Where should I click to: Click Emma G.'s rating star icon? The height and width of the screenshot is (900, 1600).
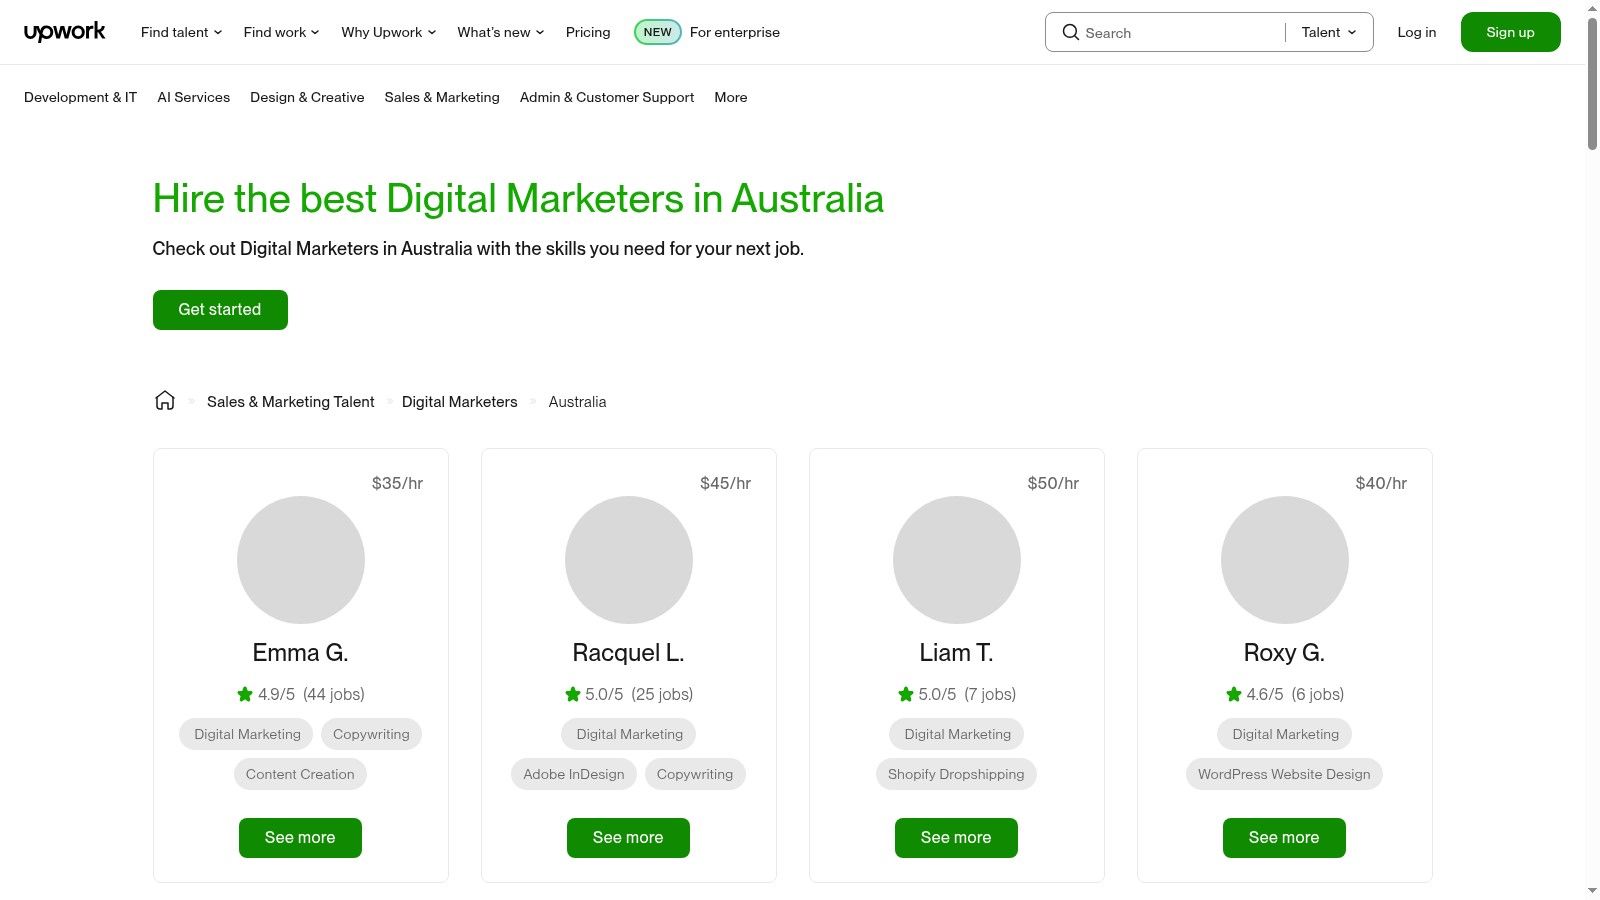245,694
